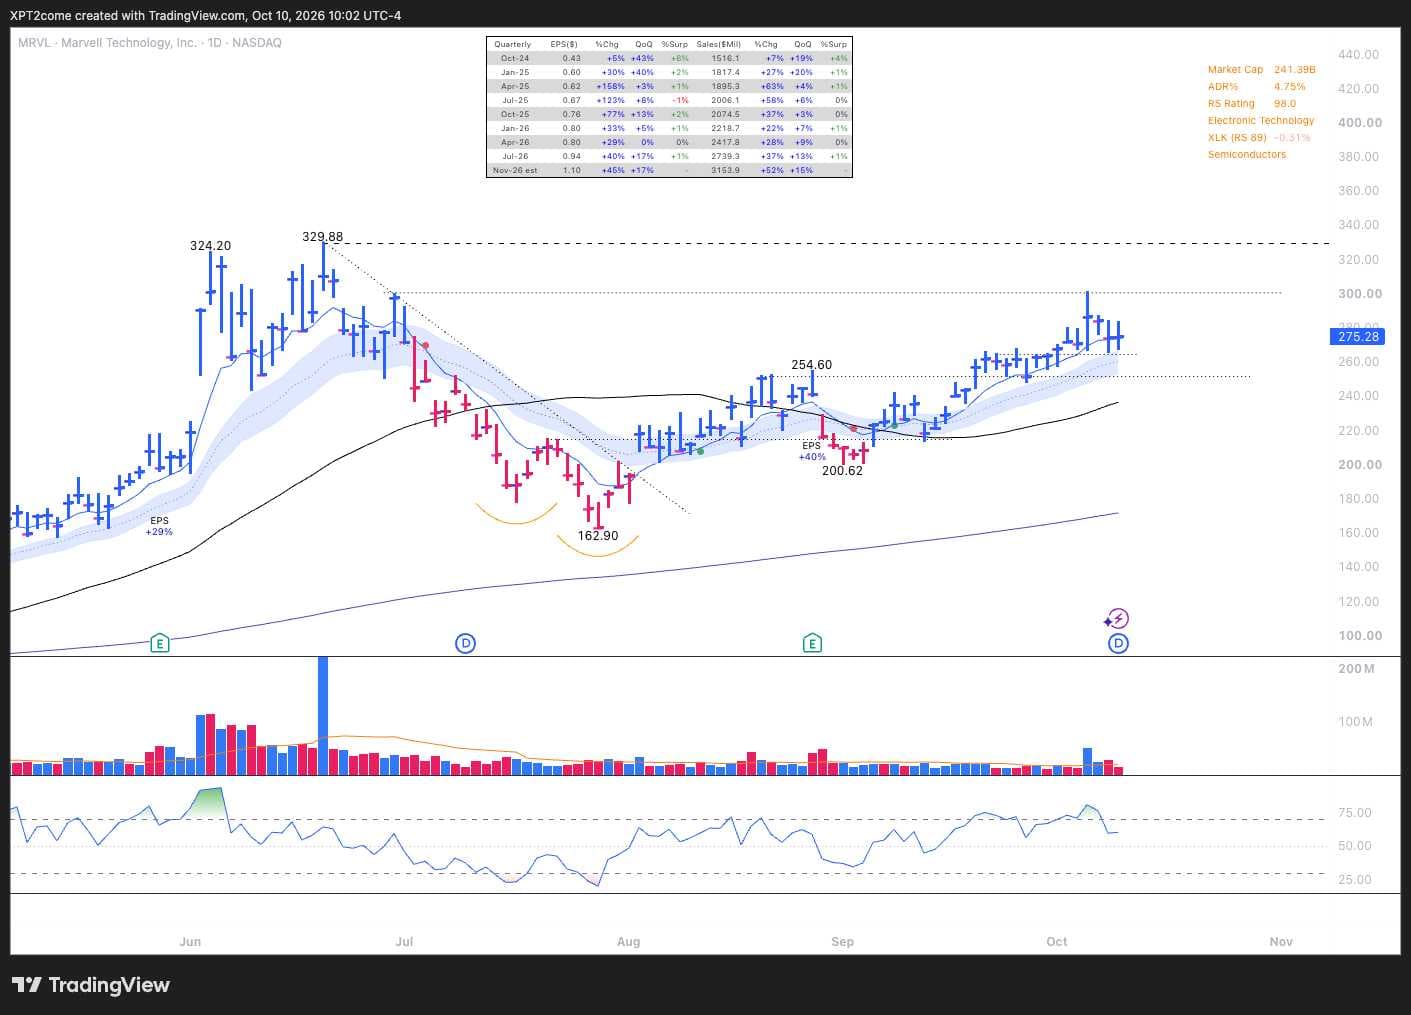Viewport: 1411px width, 1015px height.
Task: Click the Sales($Mil) column header
Action: [719, 44]
